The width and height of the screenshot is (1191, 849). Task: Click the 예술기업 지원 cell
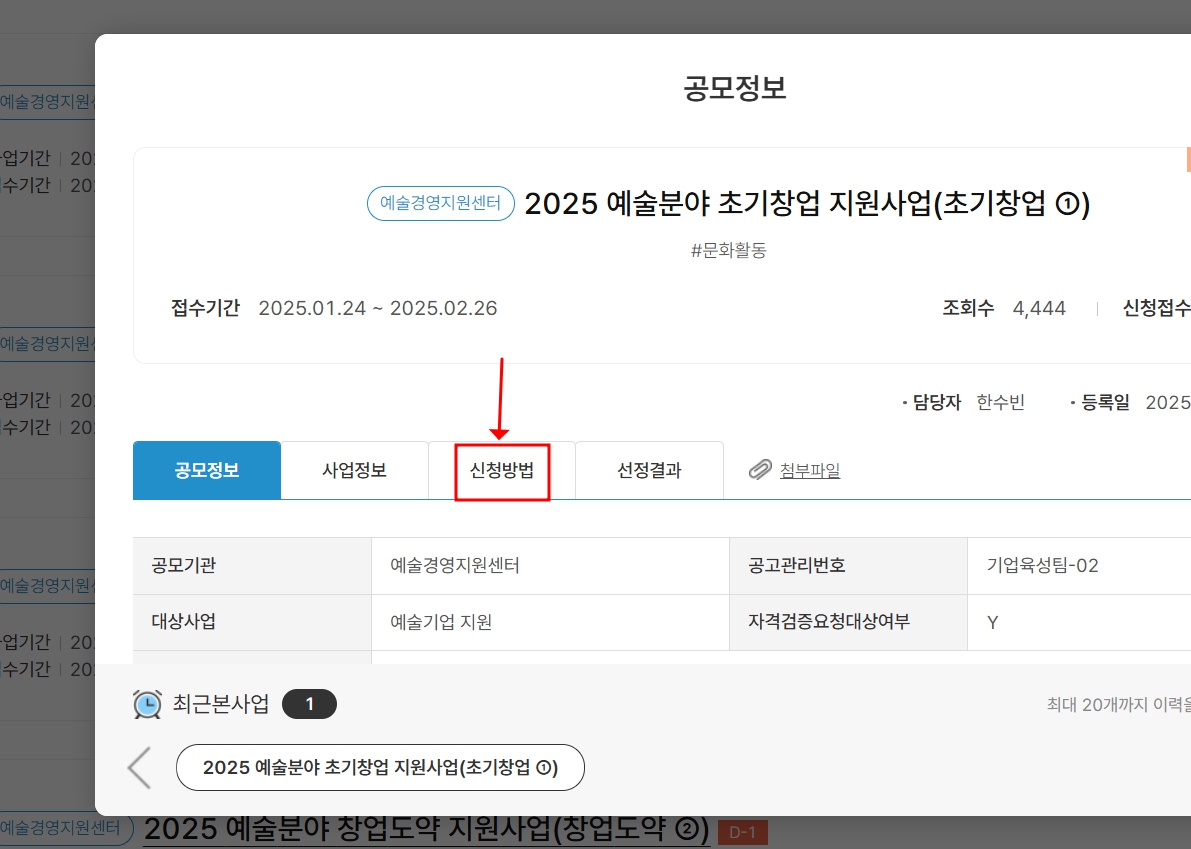pos(550,622)
